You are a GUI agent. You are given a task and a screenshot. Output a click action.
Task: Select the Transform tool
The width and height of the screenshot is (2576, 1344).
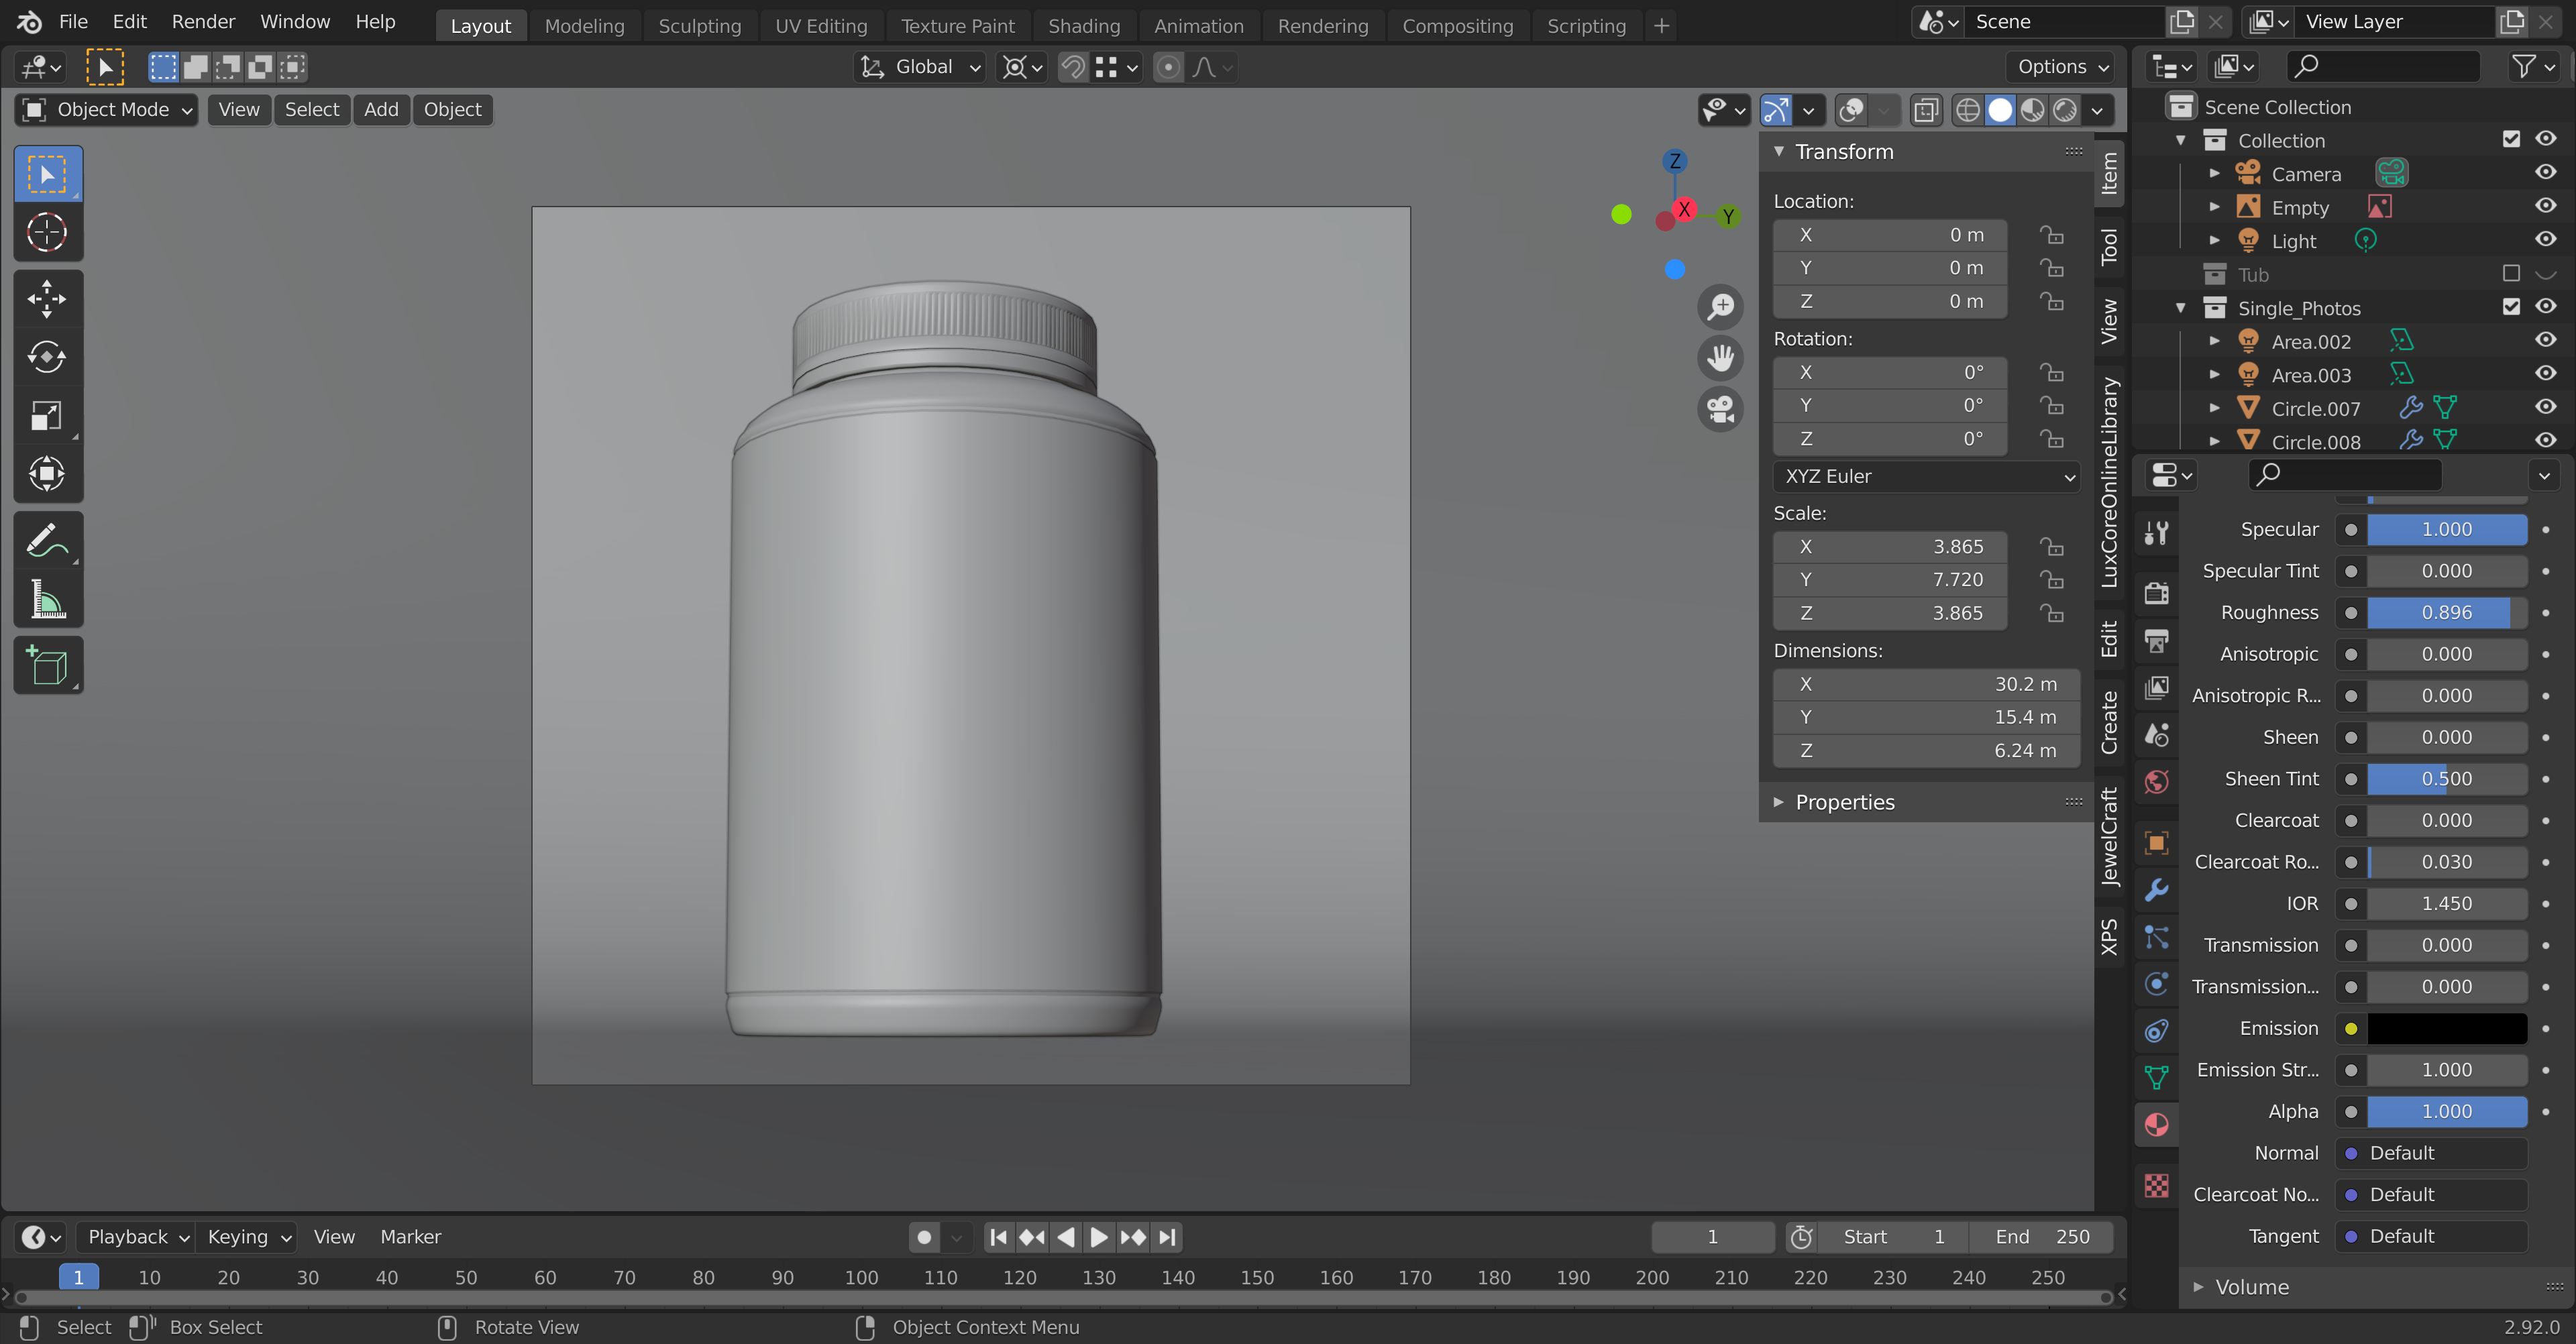pyautogui.click(x=47, y=473)
